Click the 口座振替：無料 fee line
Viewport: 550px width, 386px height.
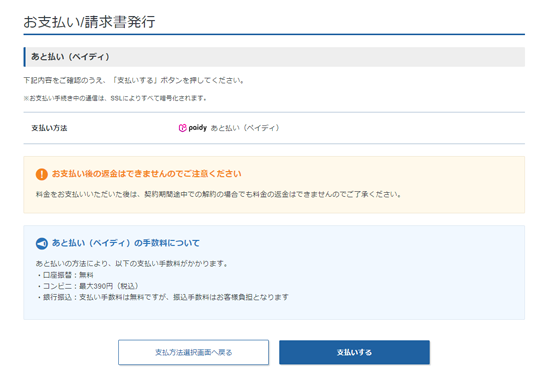65,275
